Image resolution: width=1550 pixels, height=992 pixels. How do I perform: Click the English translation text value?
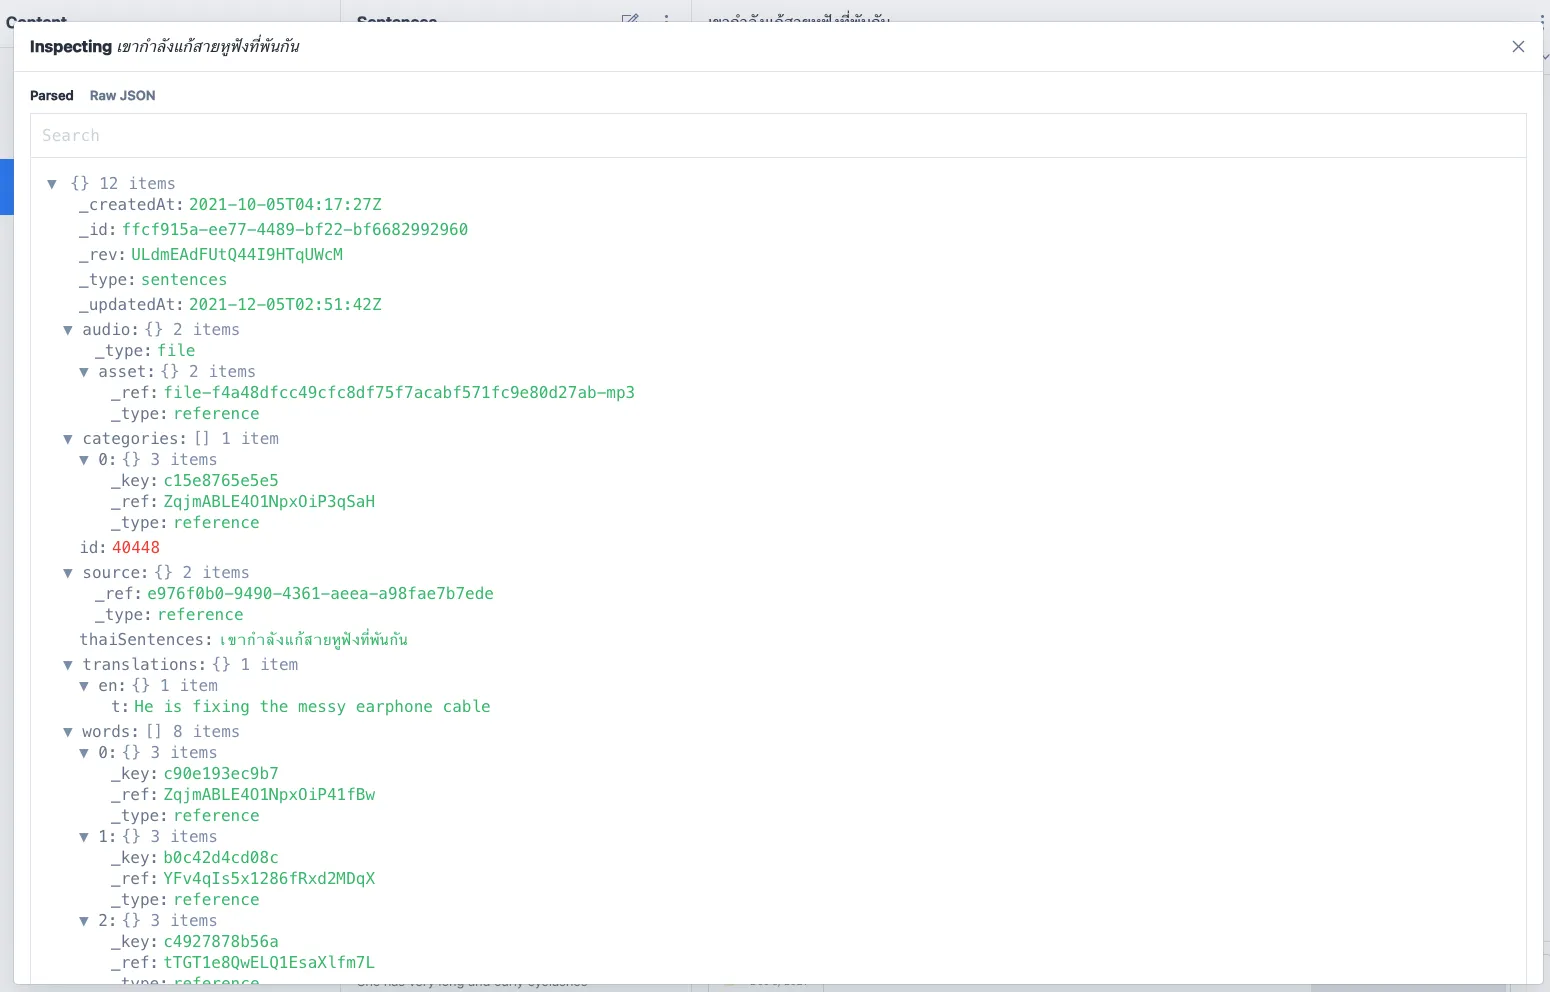312,707
